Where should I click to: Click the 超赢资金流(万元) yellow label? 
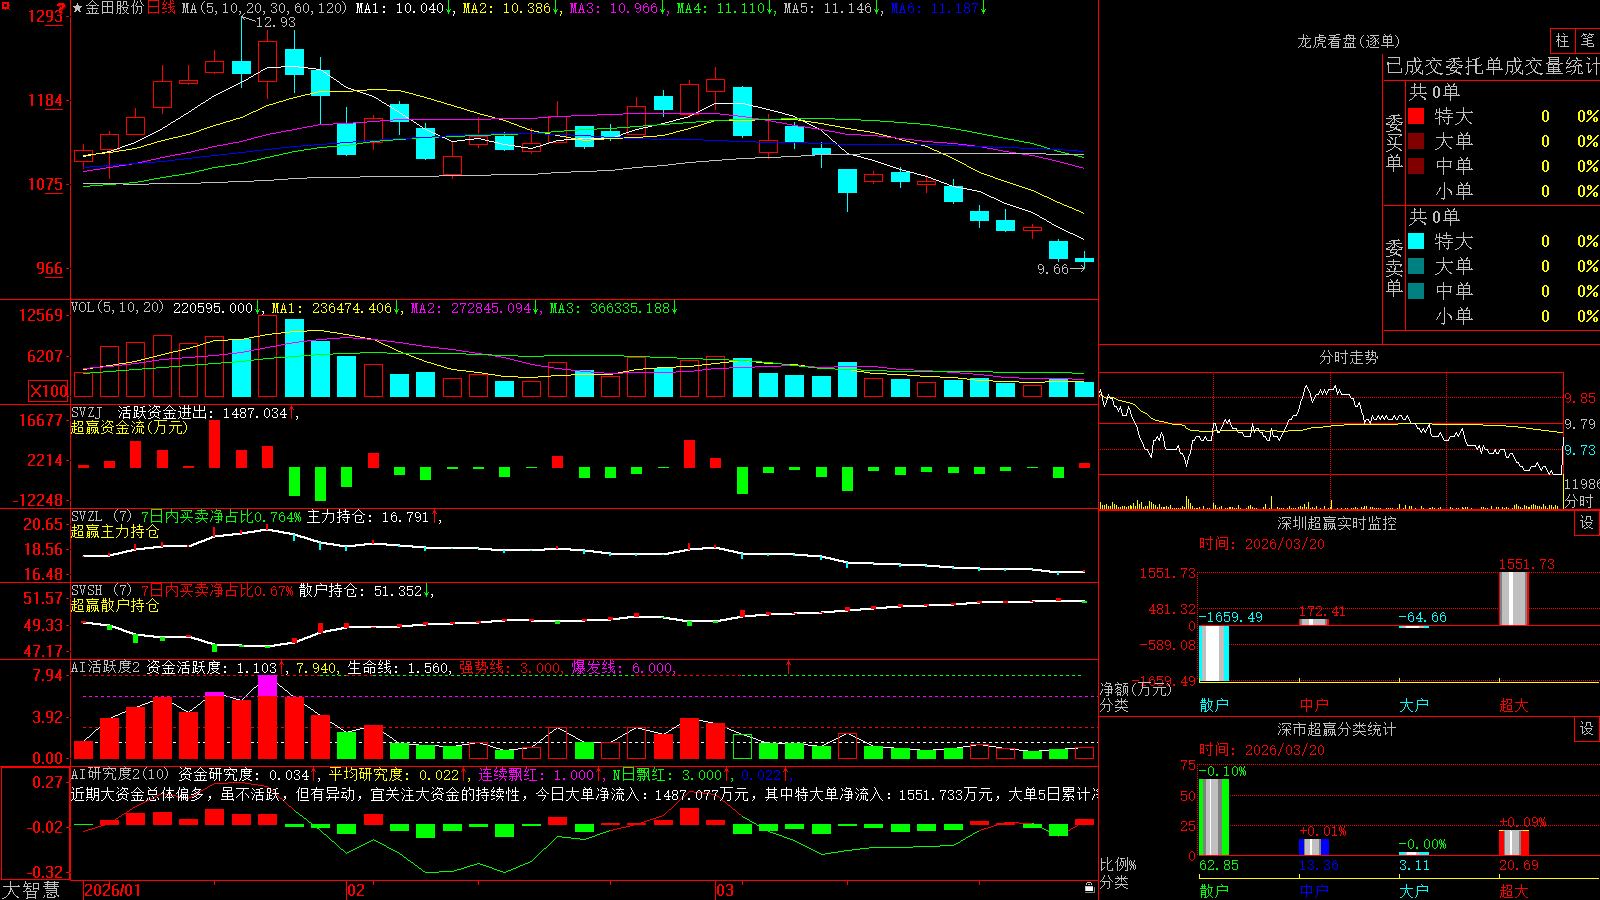tap(129, 427)
